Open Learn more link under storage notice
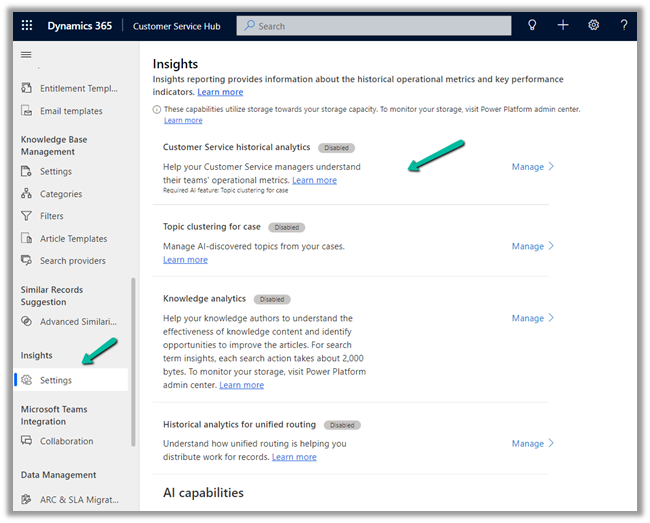 [183, 120]
